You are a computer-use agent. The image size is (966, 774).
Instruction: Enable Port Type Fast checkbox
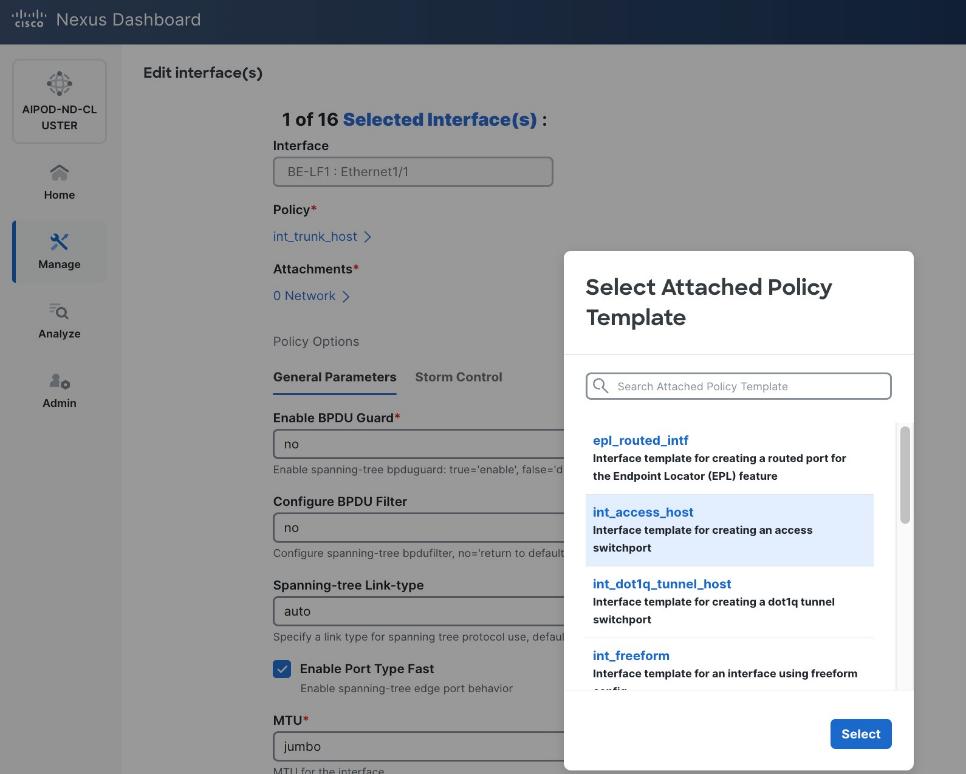point(282,668)
